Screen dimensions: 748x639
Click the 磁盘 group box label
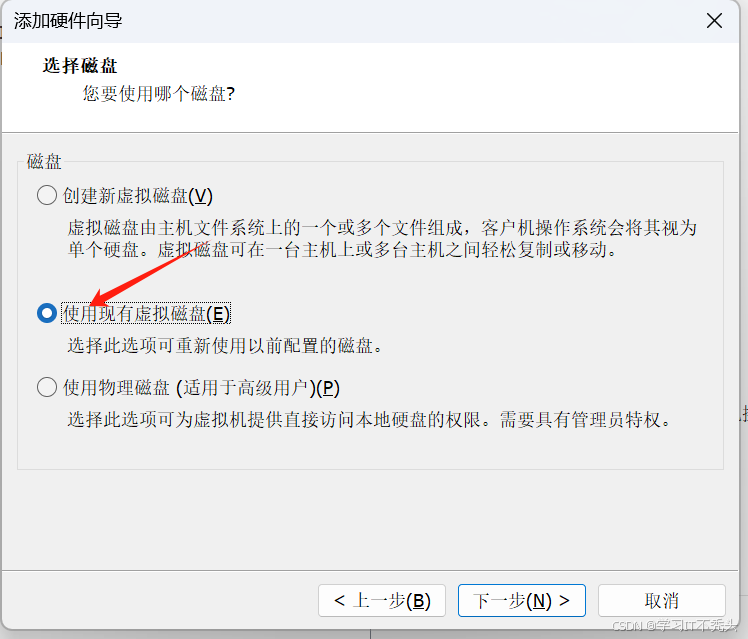(x=44, y=161)
